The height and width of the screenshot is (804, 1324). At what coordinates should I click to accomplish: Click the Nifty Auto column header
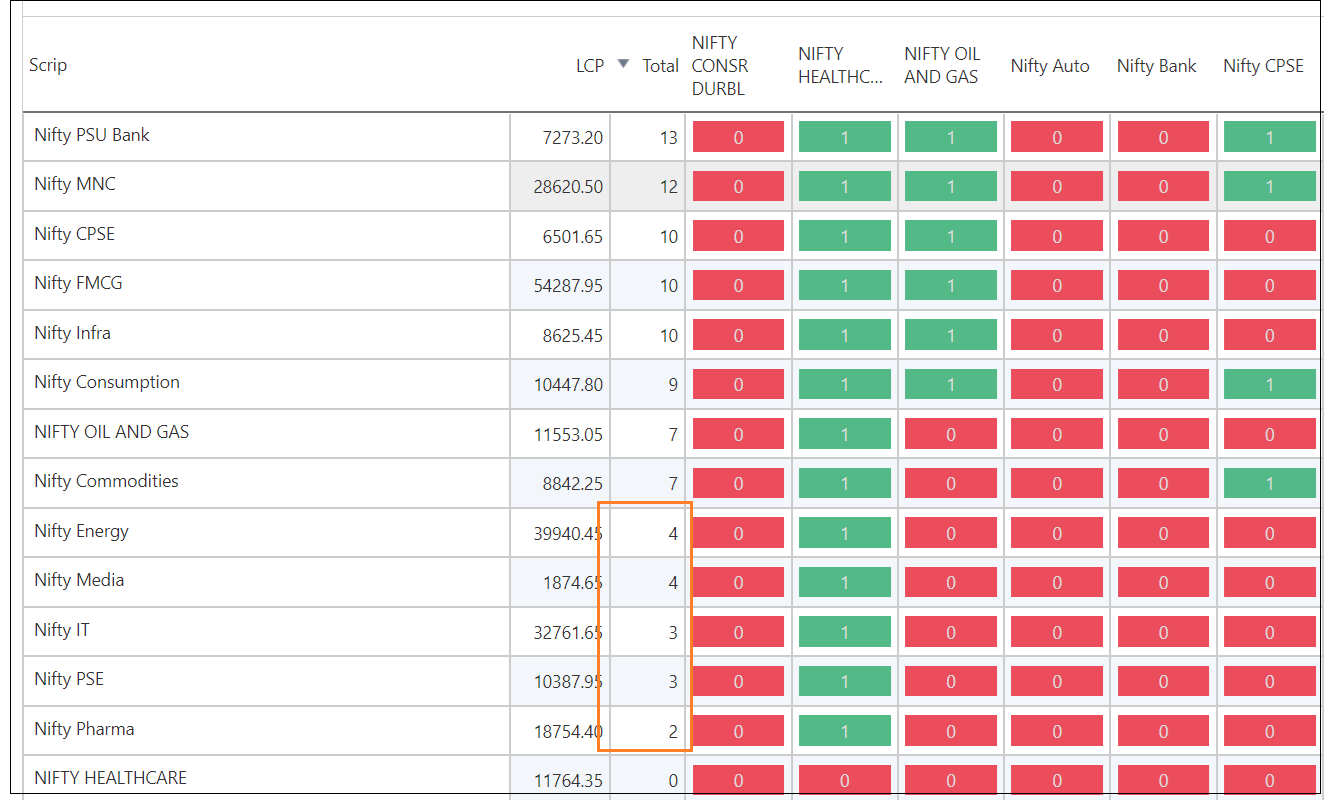tap(1050, 66)
